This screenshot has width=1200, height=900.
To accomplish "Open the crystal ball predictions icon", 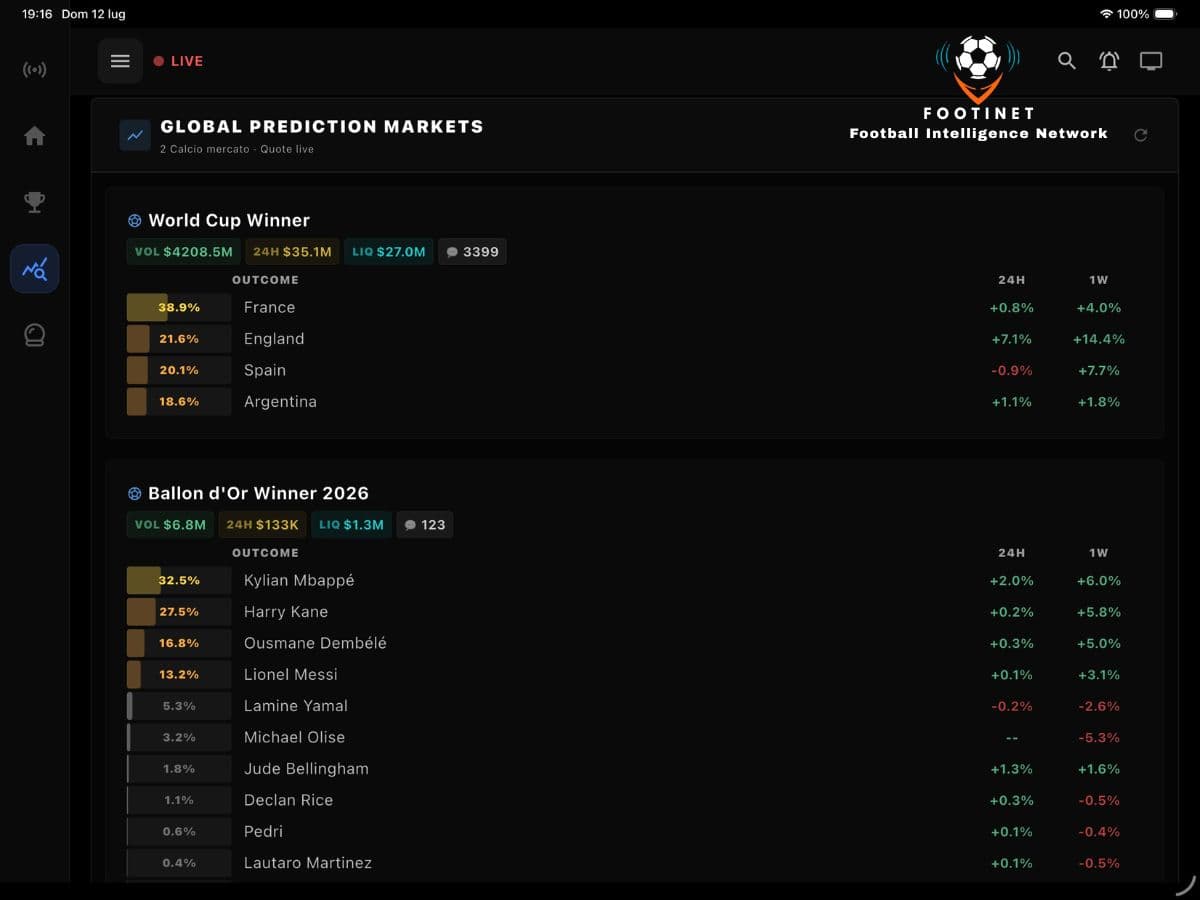I will [35, 335].
